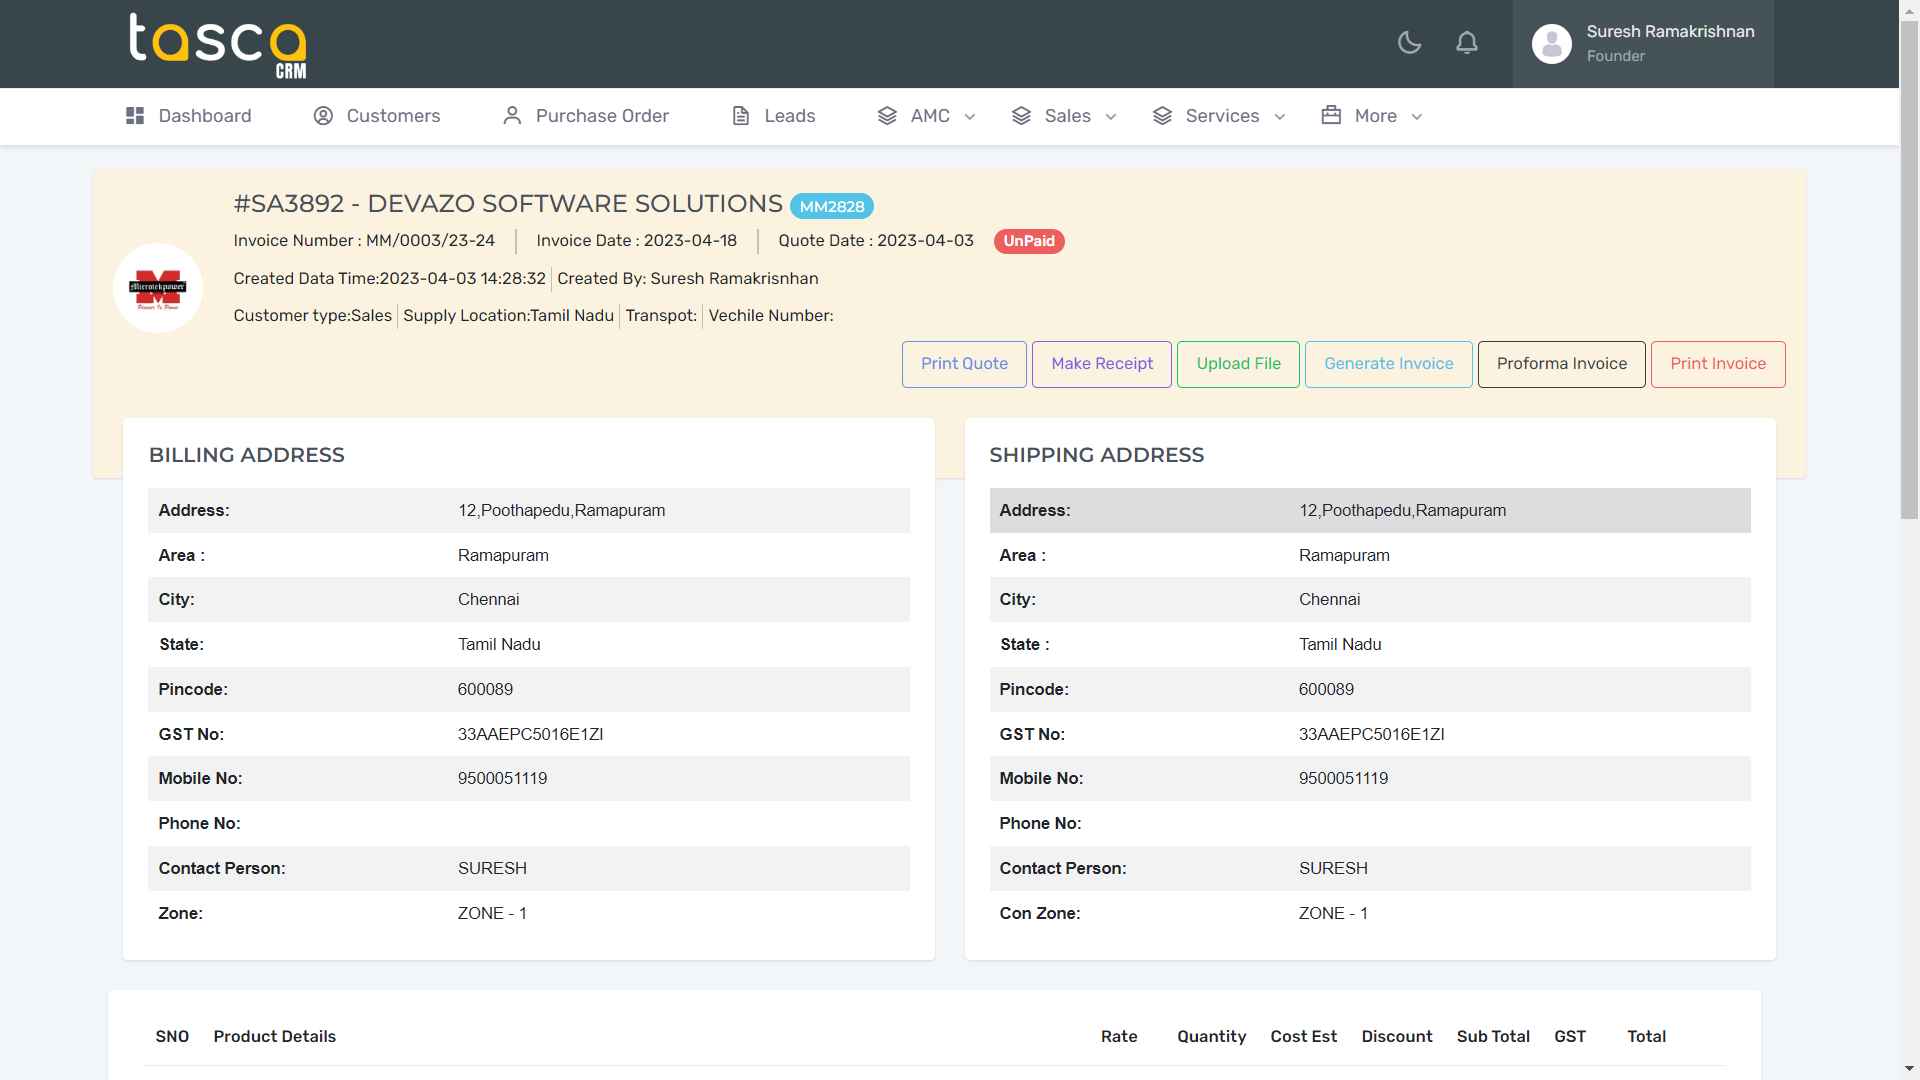Open the Dashboard menu item
The image size is (1920, 1080).
[x=189, y=116]
